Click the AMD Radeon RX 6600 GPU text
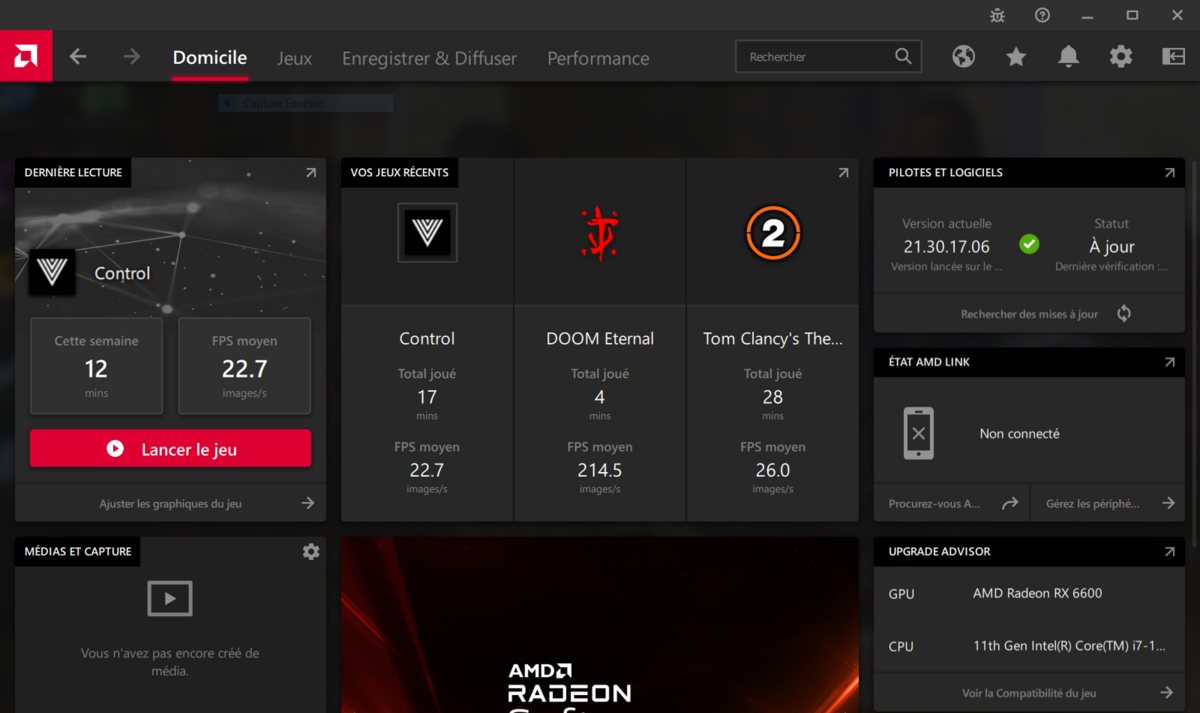The image size is (1200, 713). click(1037, 593)
